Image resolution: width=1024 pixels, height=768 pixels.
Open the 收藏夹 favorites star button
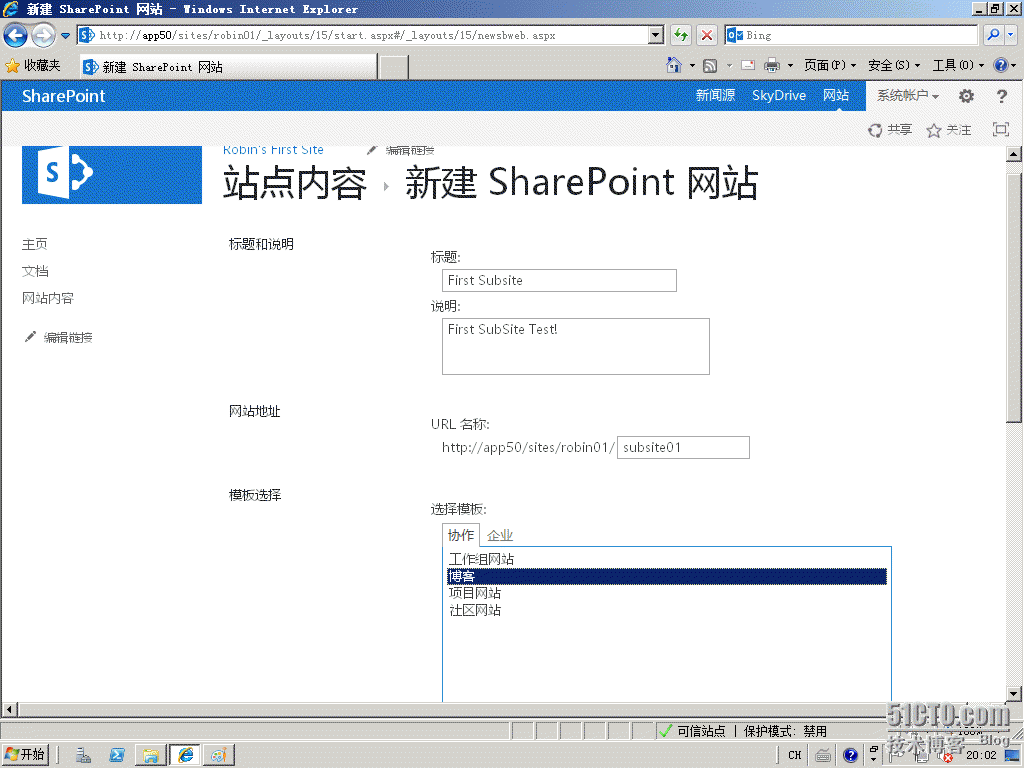pyautogui.click(x=33, y=65)
